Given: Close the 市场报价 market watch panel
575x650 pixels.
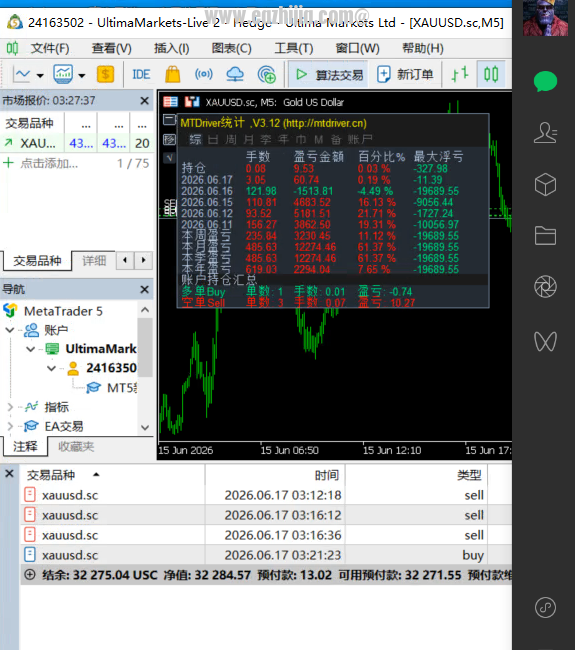Looking at the screenshot, I should [144, 101].
